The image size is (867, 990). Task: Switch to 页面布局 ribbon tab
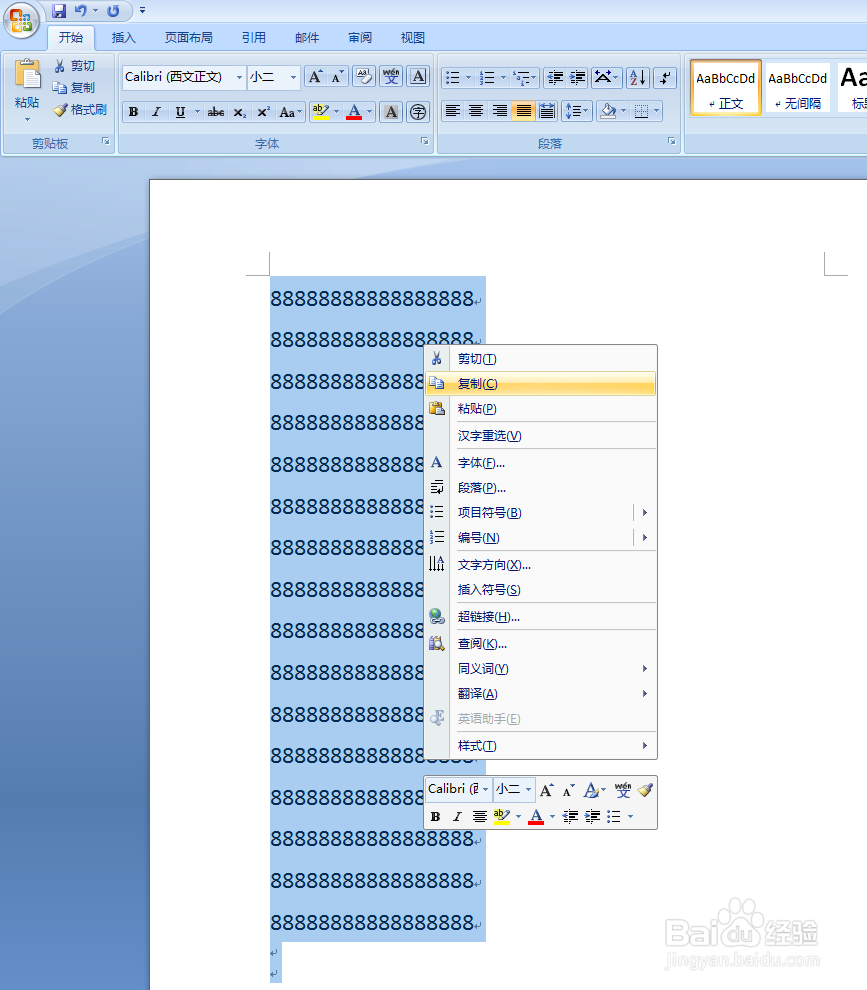[x=189, y=38]
